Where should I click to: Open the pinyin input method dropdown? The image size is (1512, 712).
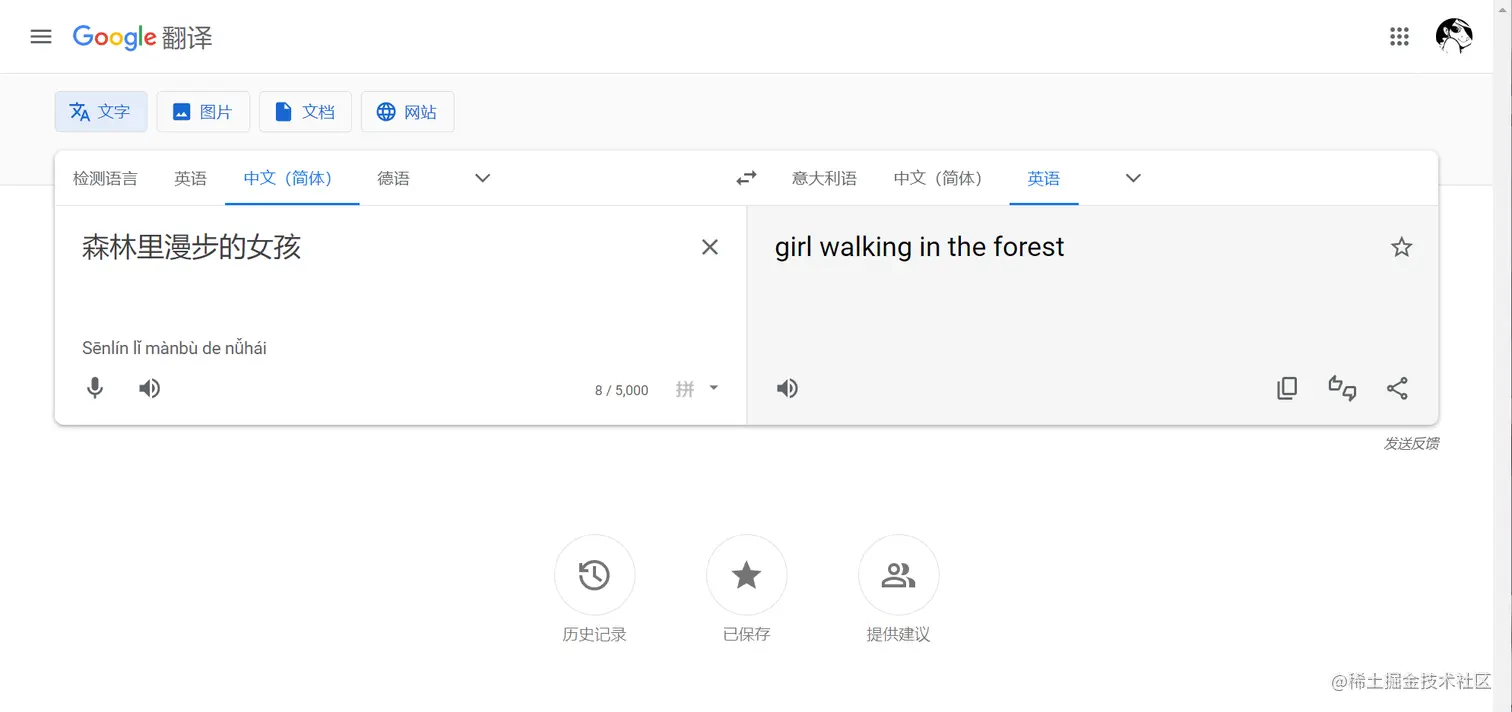pos(712,388)
